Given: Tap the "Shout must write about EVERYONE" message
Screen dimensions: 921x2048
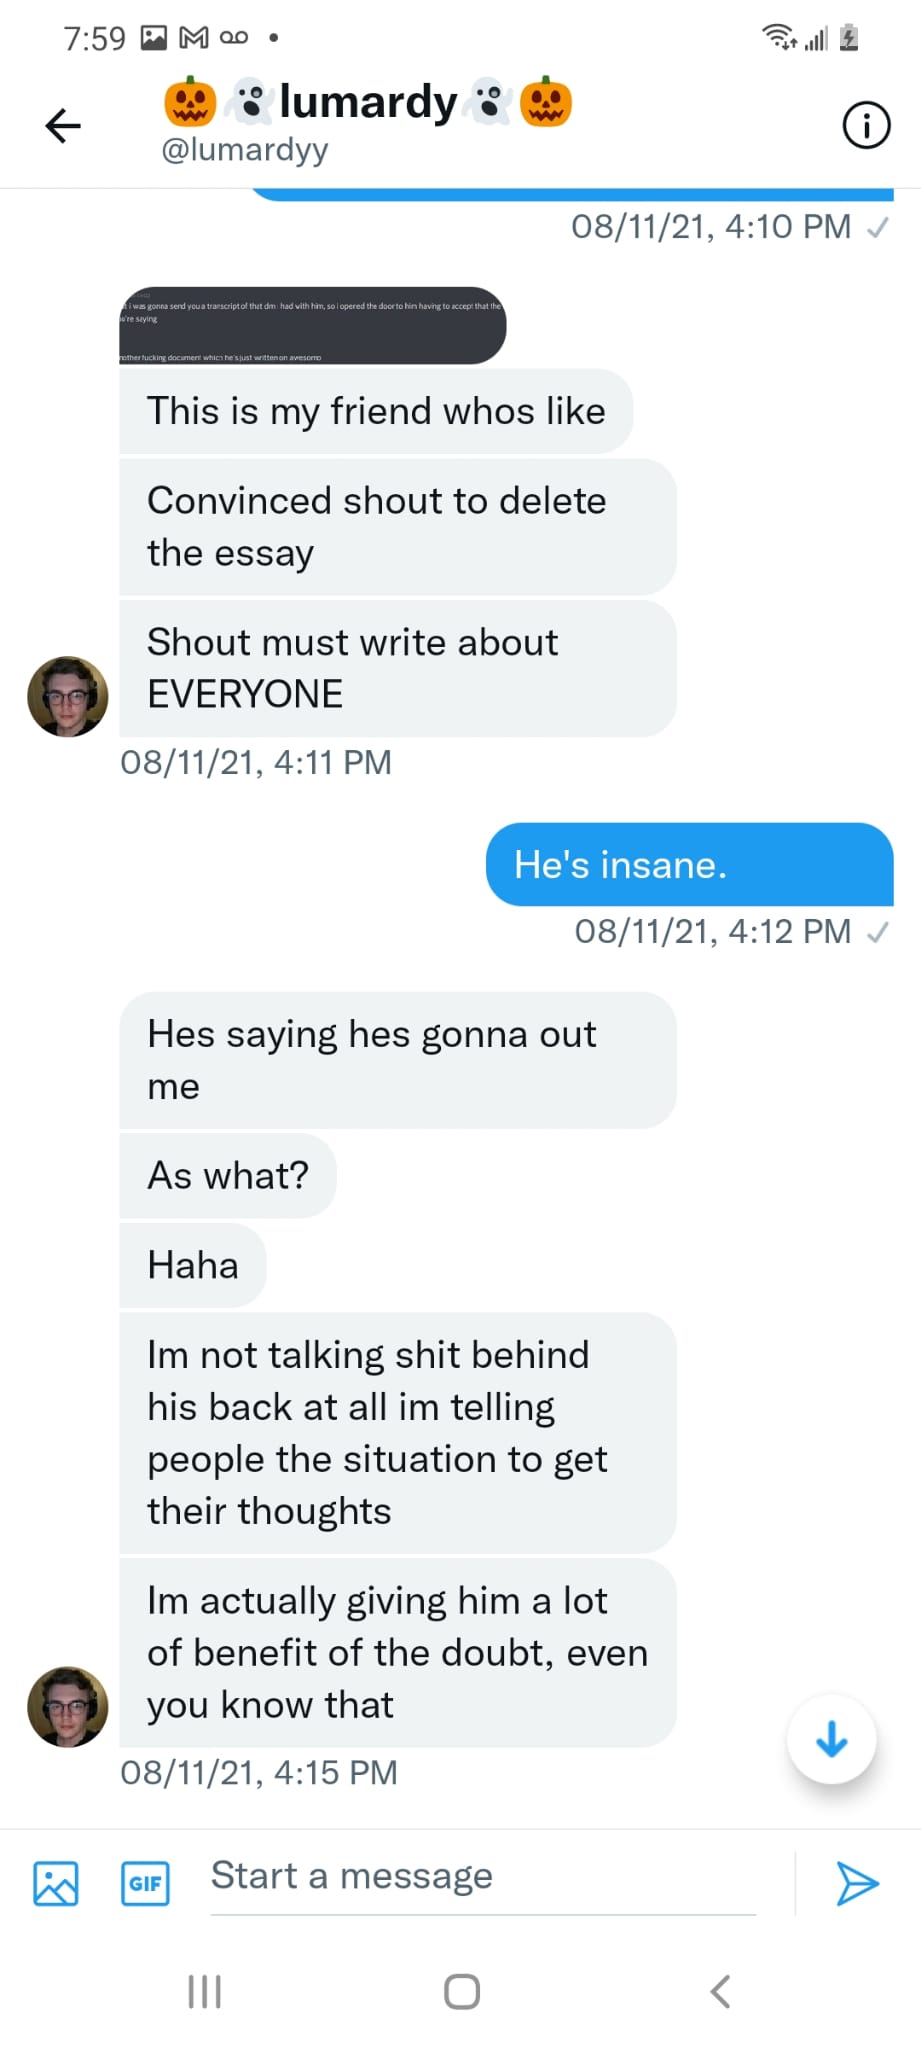Looking at the screenshot, I should point(397,668).
